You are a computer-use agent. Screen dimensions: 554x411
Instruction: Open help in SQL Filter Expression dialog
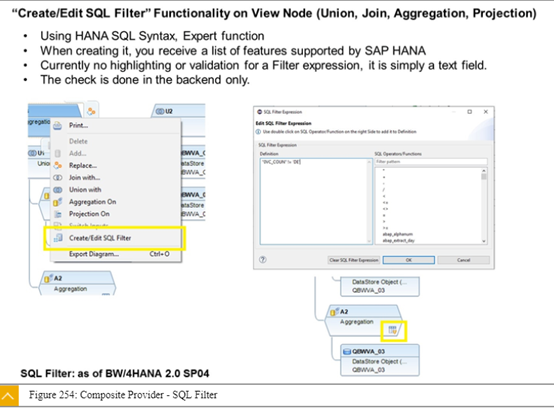pos(263,260)
